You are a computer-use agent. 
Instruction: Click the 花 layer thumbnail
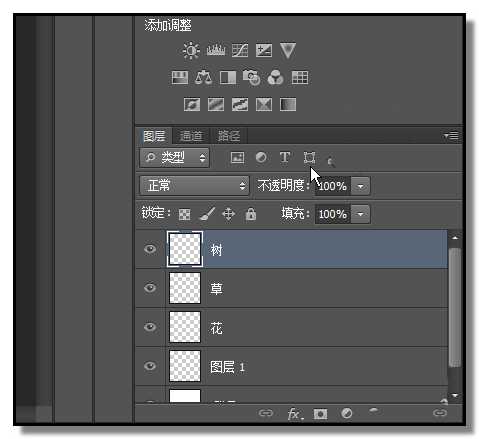tap(185, 327)
